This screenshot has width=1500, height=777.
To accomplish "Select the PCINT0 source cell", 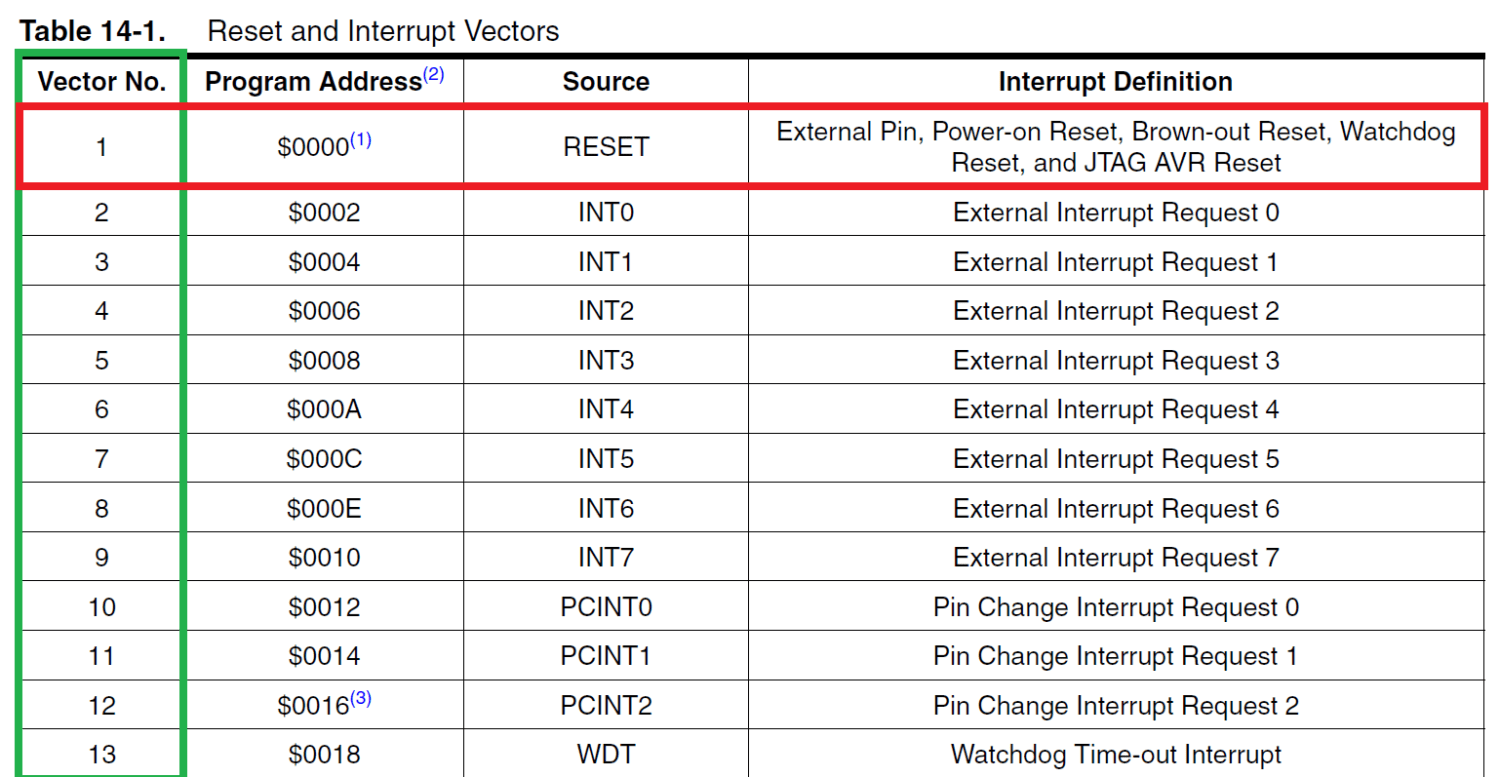I will pos(605,607).
